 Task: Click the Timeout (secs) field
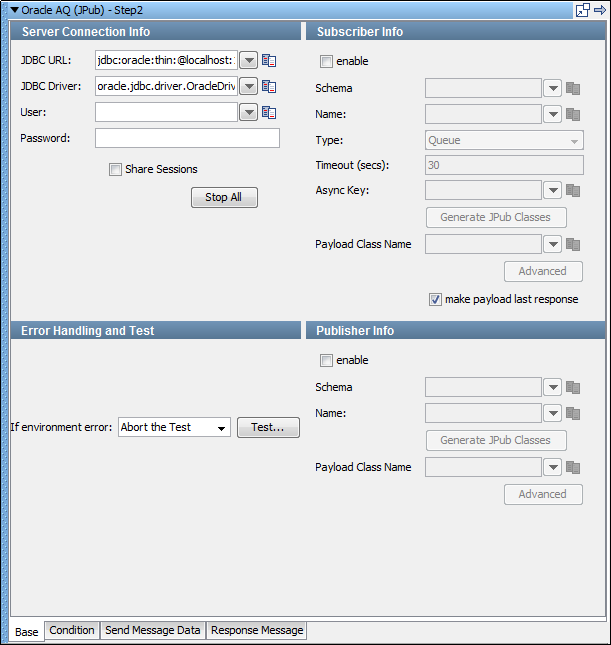pyautogui.click(x=504, y=165)
